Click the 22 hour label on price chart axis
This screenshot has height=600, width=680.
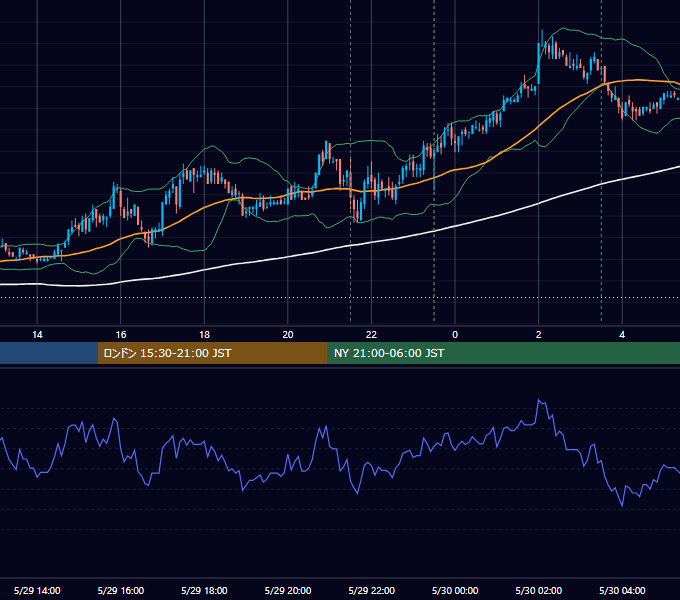coord(371,335)
